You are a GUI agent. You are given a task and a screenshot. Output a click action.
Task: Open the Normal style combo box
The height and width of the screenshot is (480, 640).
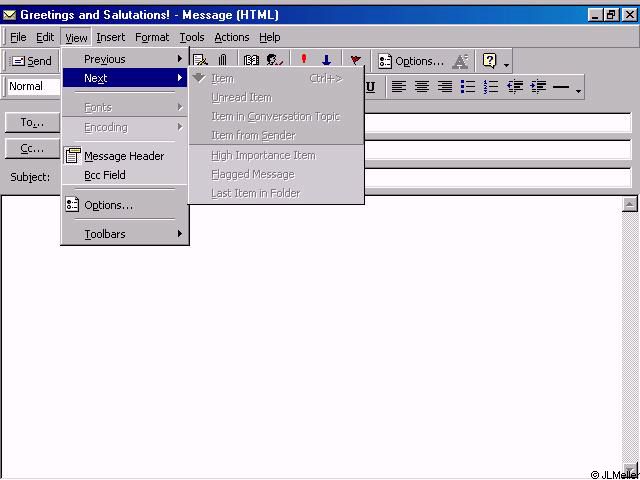click(34, 87)
